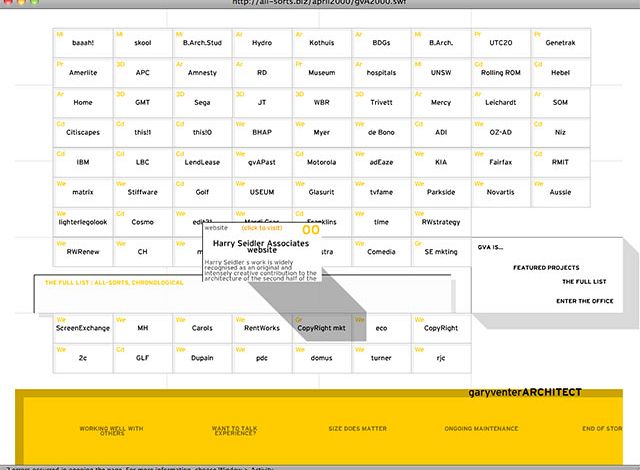Open the Sega project tile
640x470 pixels.
(202, 102)
